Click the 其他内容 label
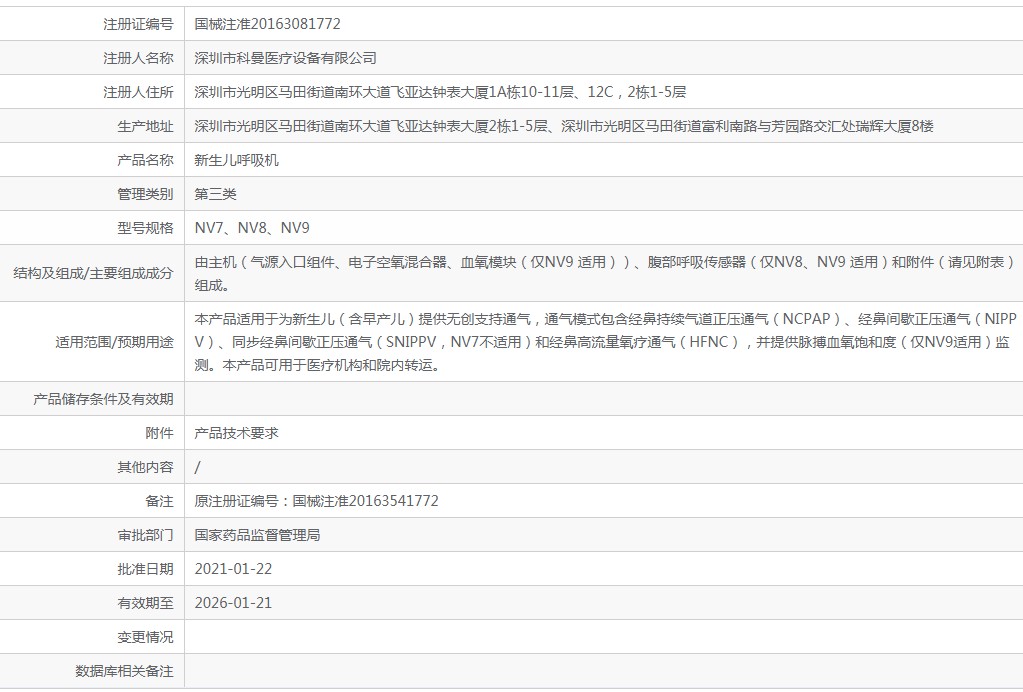The image size is (1023, 692). point(145,466)
